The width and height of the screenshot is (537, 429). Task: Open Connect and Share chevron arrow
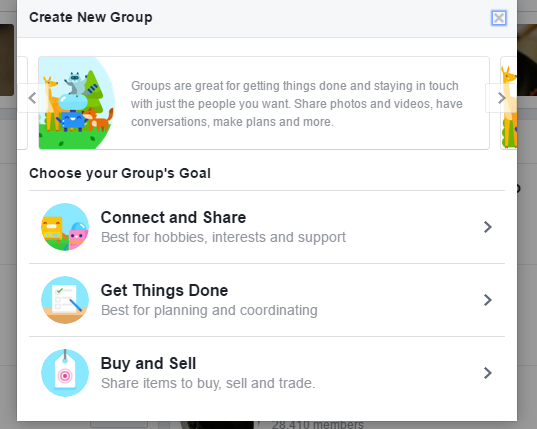pos(488,227)
